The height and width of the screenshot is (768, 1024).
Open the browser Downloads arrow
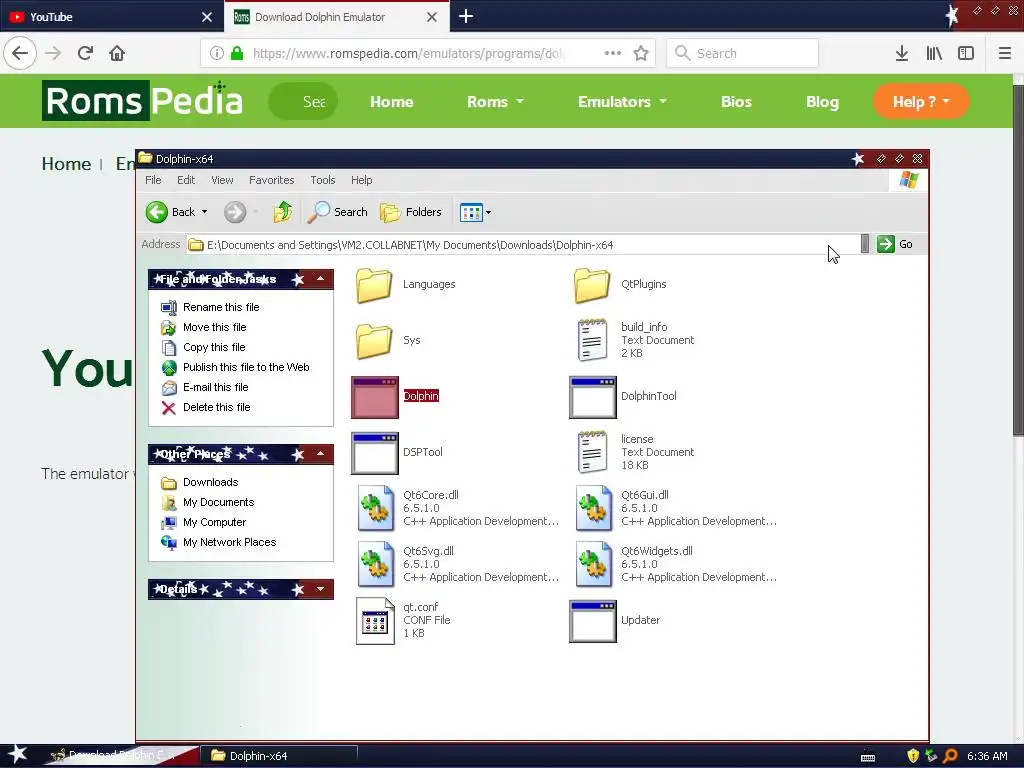[901, 53]
